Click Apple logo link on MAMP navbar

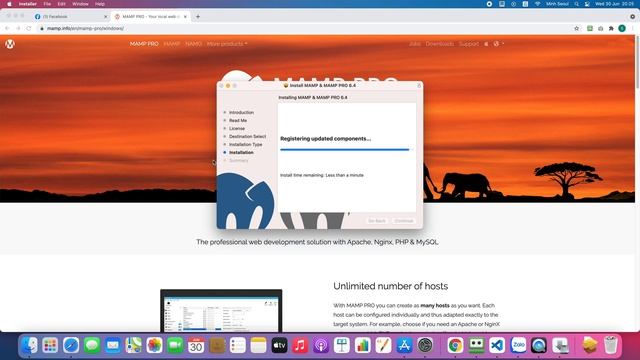[x=486, y=44]
